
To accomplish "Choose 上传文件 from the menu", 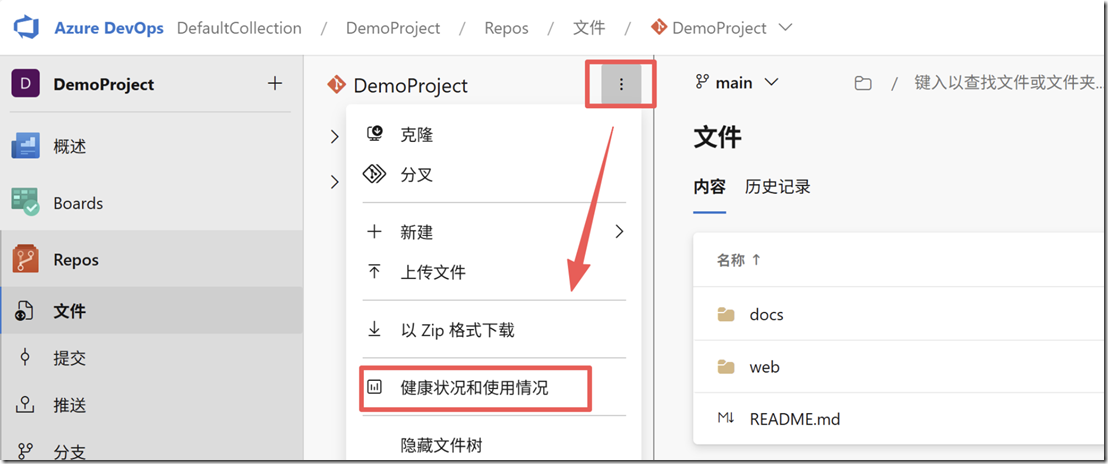I will 493,272.
